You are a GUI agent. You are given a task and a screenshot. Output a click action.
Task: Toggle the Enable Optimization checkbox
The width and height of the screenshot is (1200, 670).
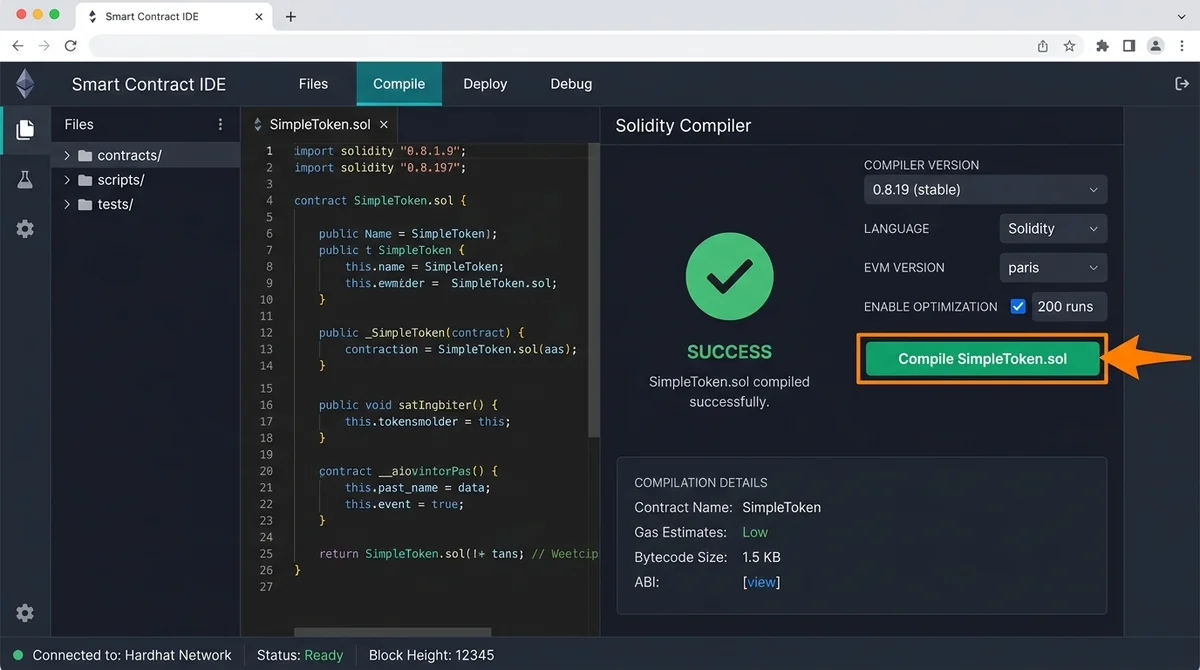click(x=1018, y=307)
